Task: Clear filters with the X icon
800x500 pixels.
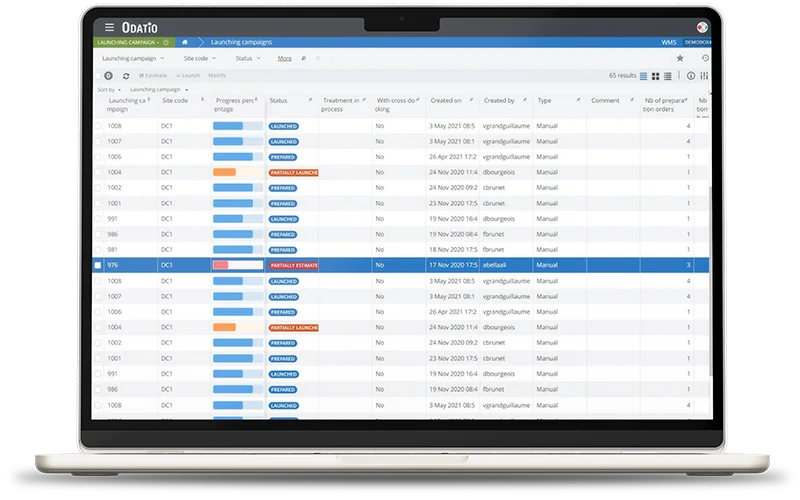Action: tap(318, 59)
